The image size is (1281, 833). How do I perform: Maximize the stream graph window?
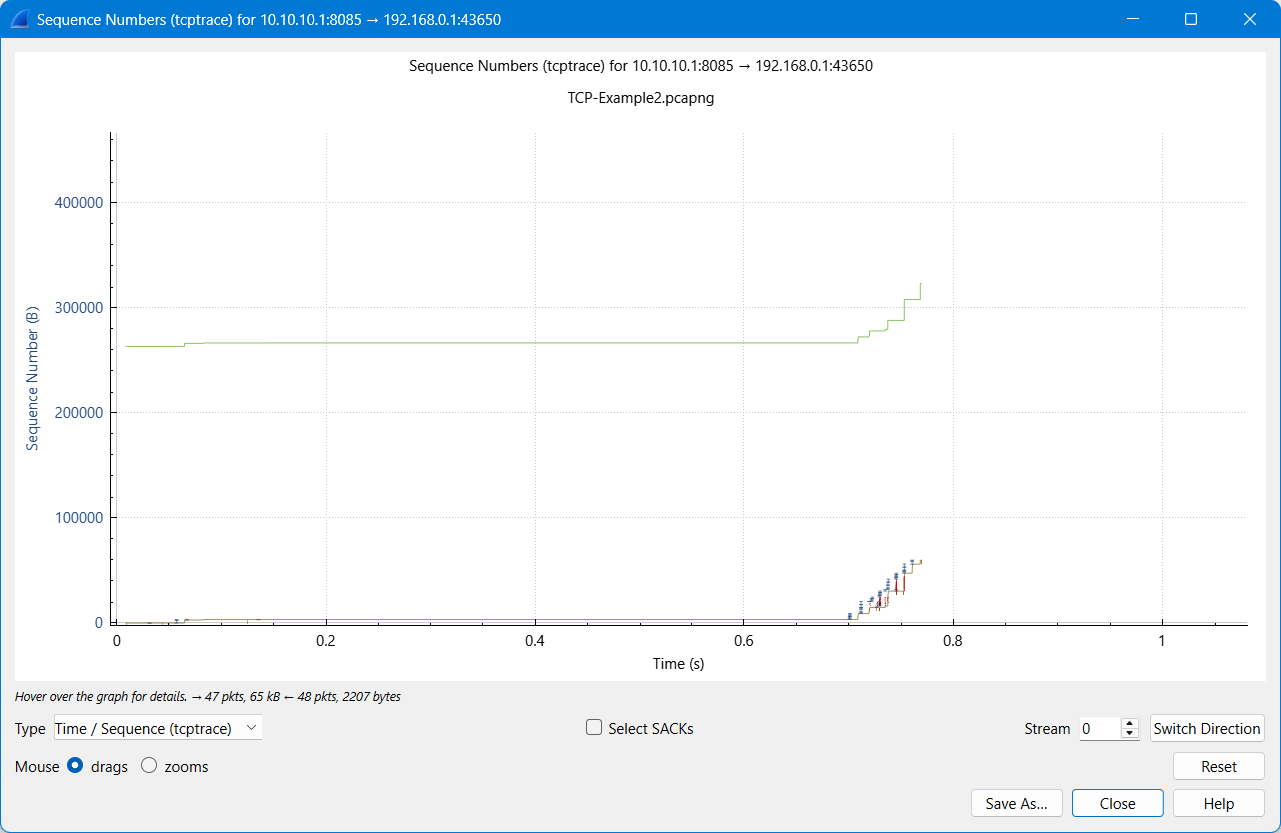(1190, 19)
